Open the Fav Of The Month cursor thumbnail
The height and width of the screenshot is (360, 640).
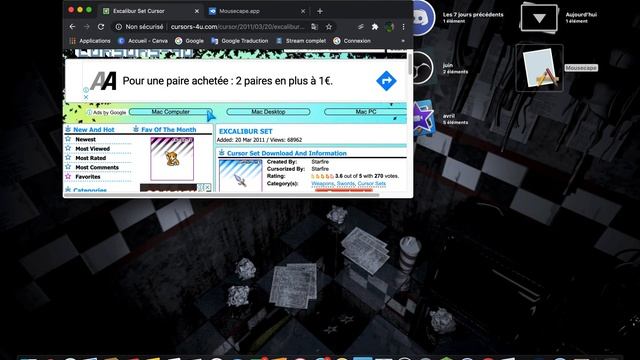[172, 159]
